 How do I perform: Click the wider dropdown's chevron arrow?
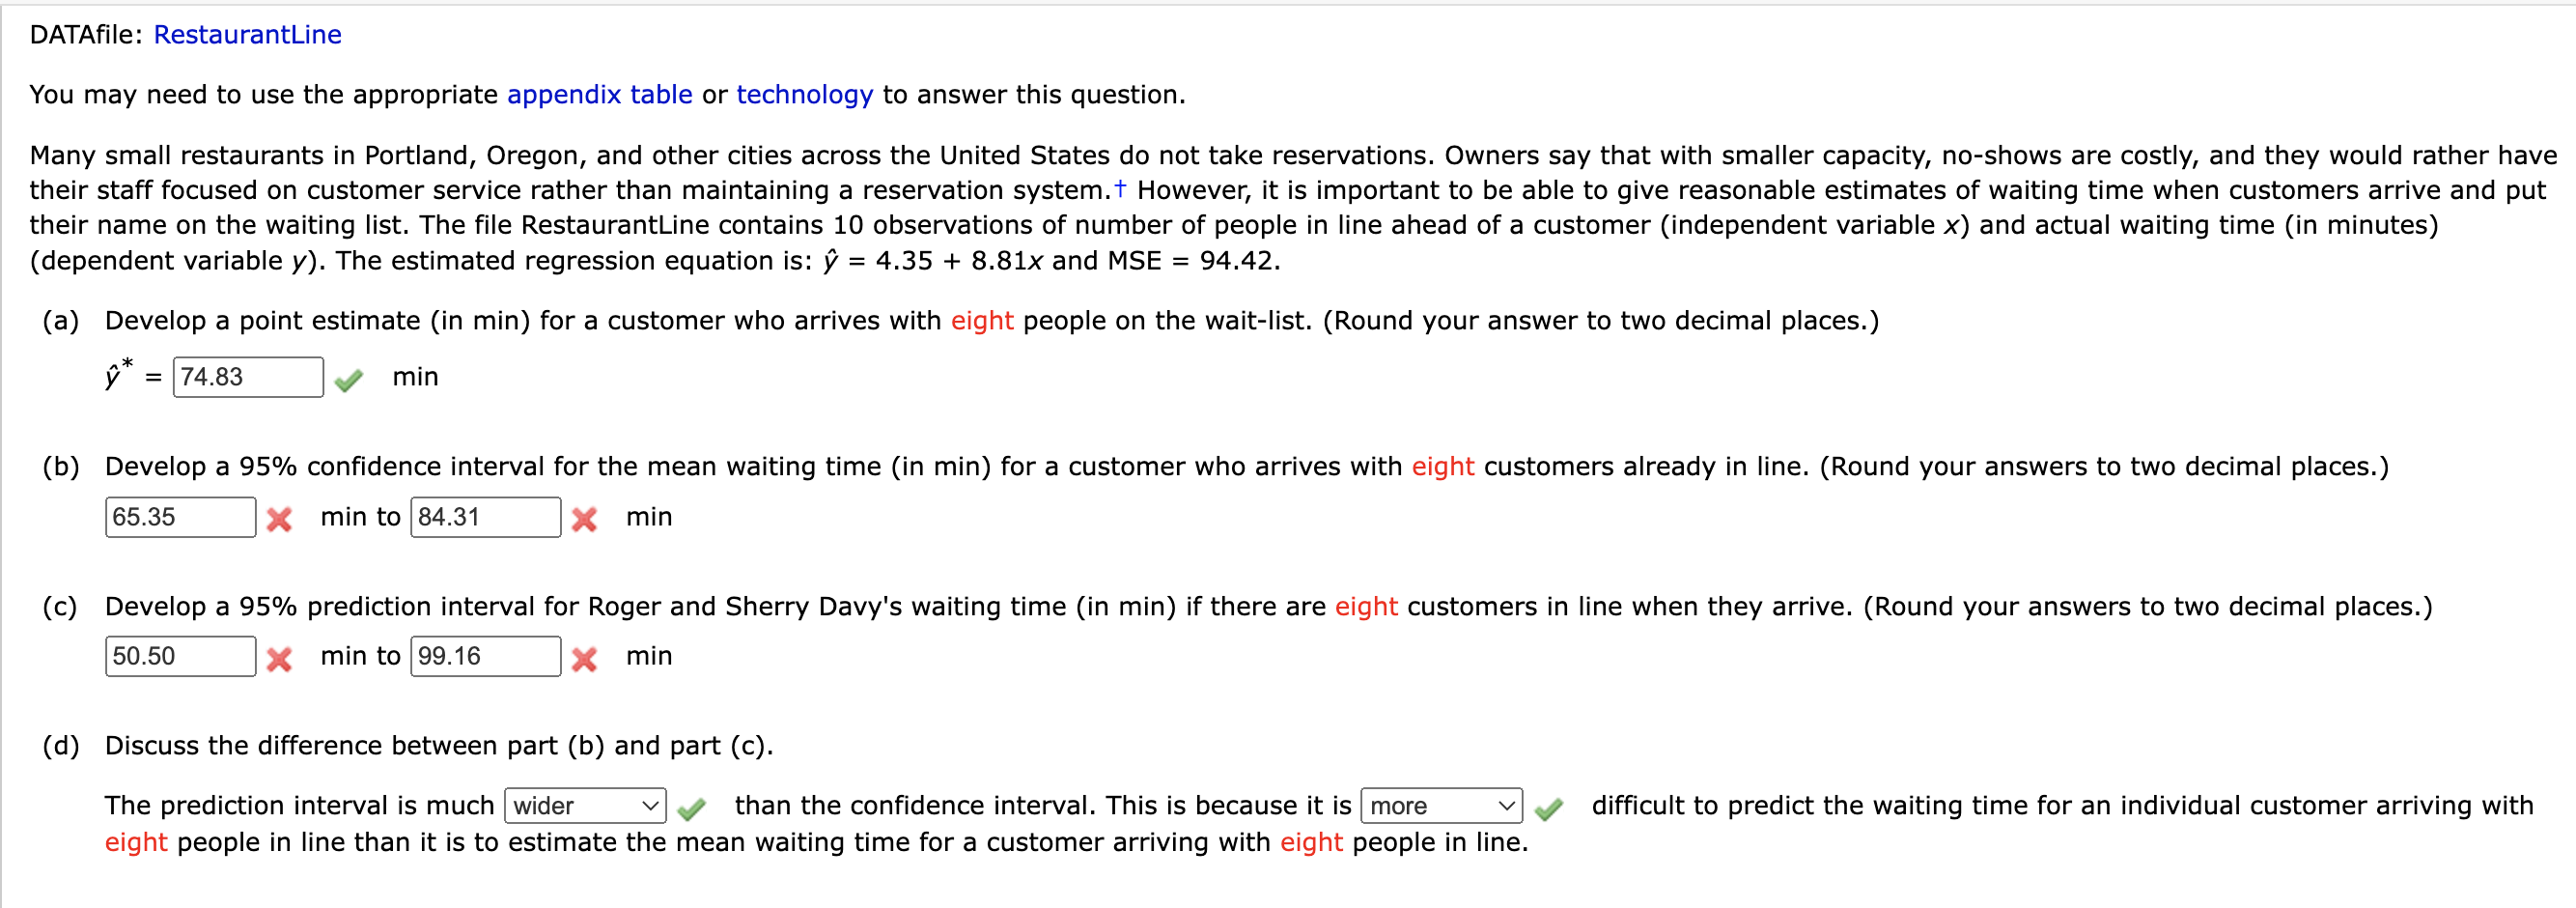pos(650,806)
